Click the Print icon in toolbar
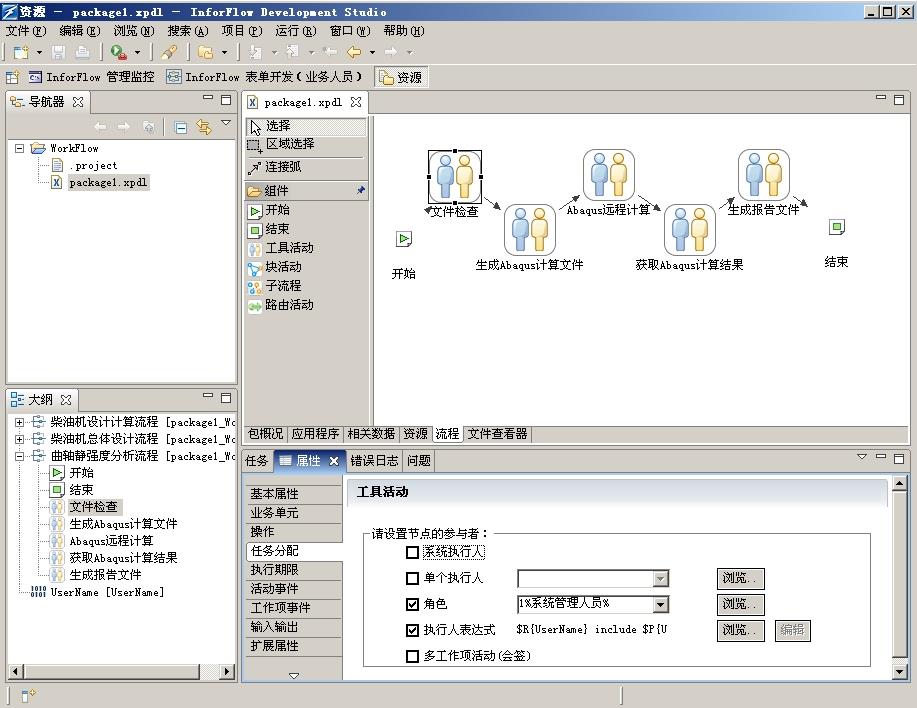 click(82, 53)
